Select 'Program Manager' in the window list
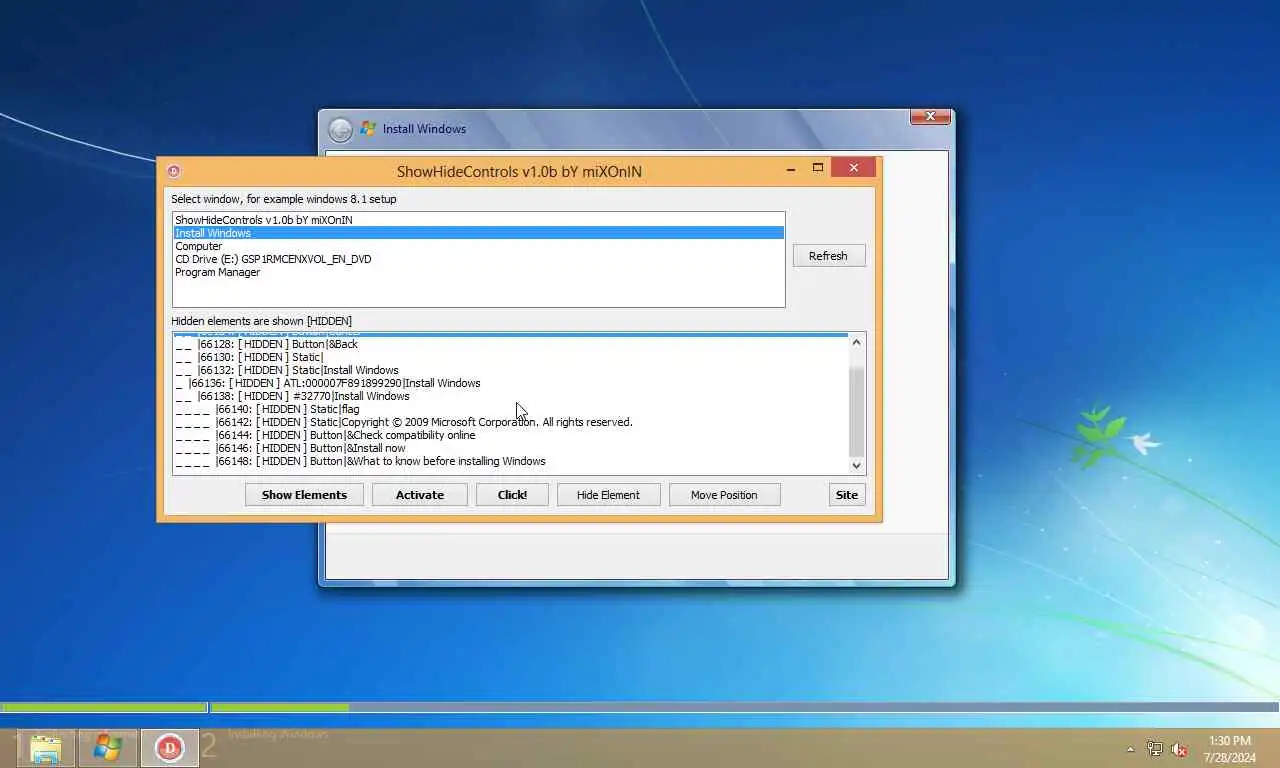 [x=478, y=272]
